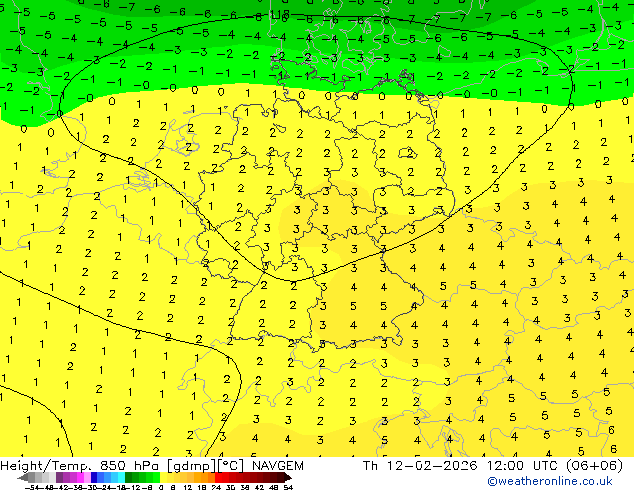This screenshot has width=634, height=490.
Task: Click the dark green swatch in legend
Action: (x=129, y=477)
